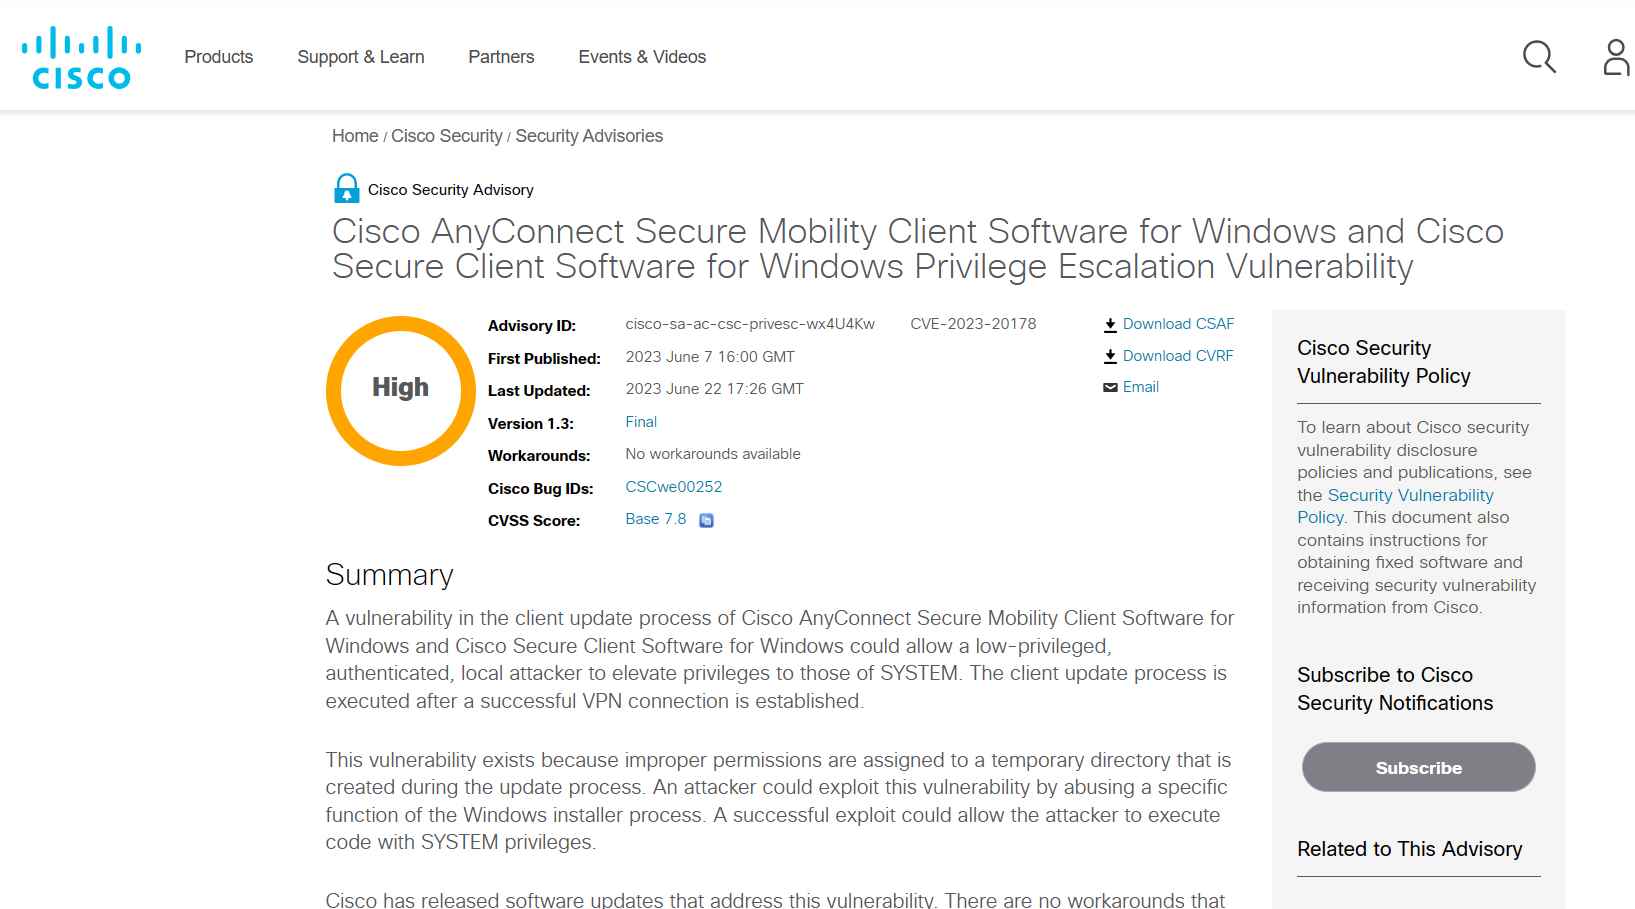
Task: Click the user account profile icon
Action: (1614, 57)
